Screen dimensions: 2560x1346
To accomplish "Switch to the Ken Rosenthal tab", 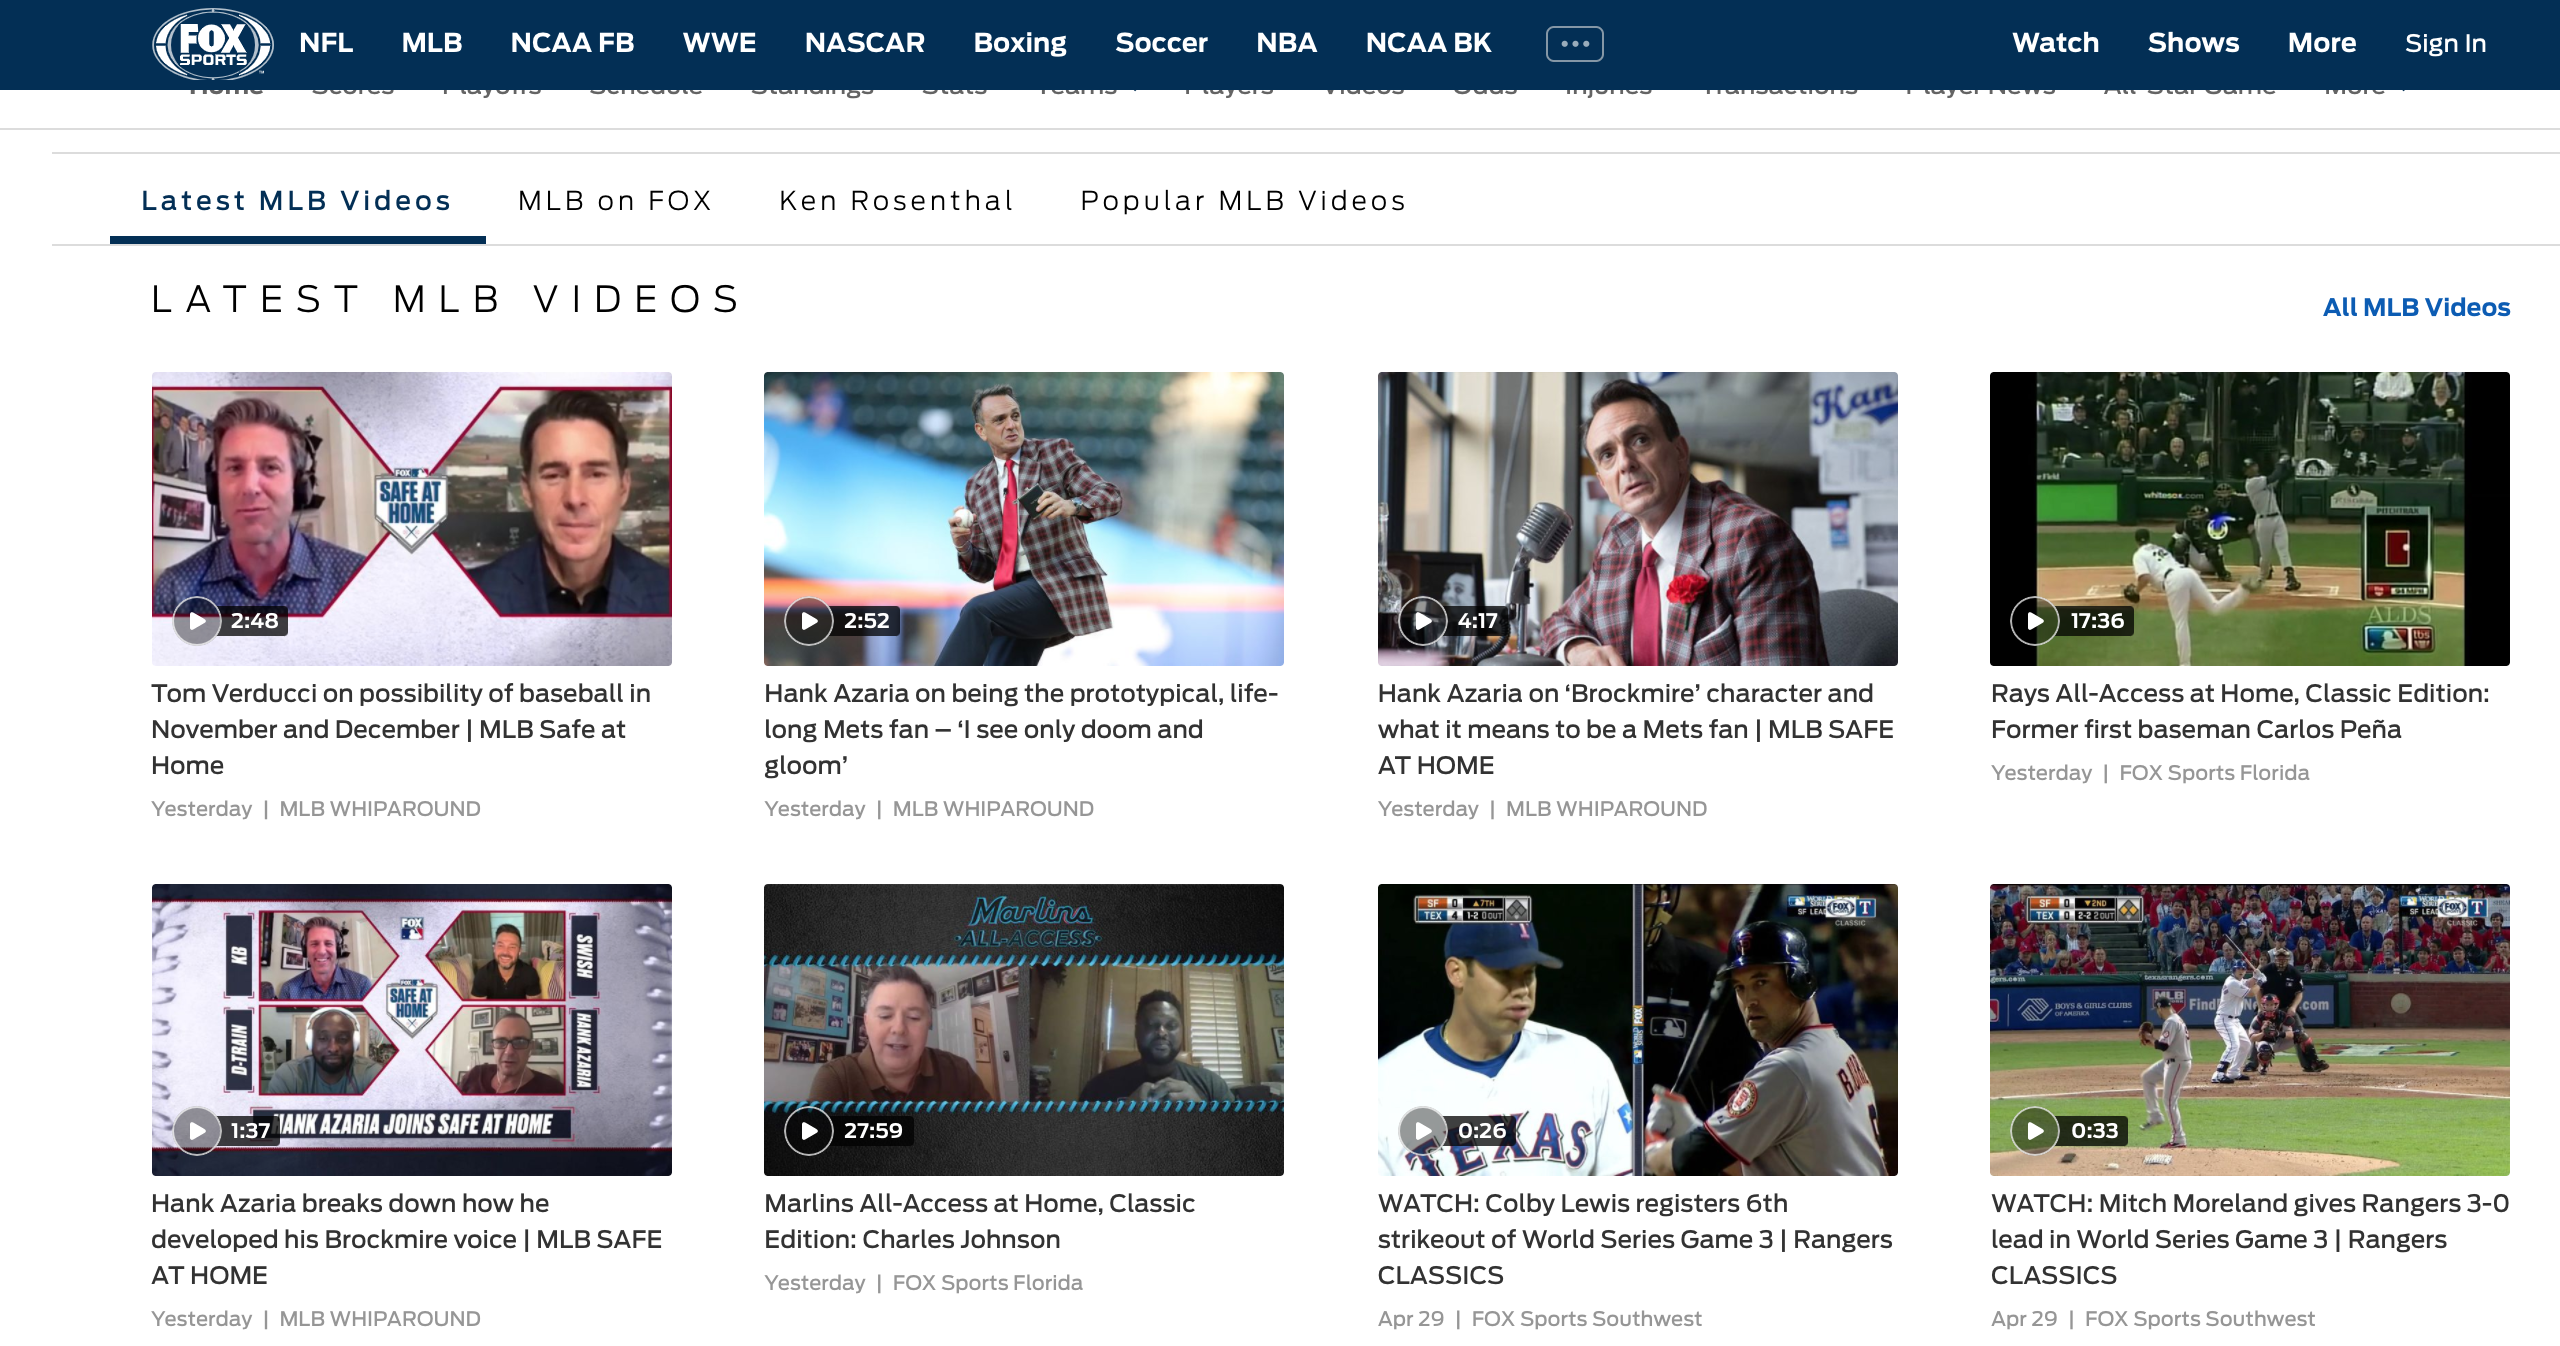I will pos(897,201).
